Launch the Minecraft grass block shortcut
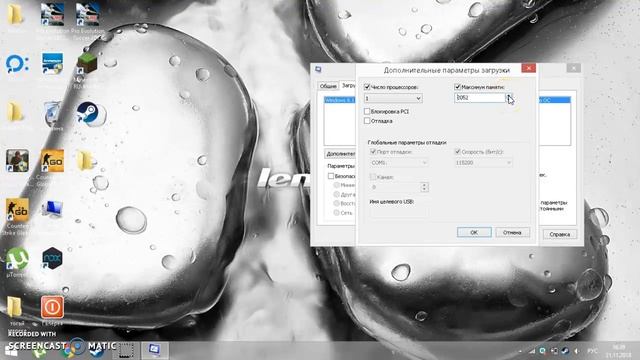Image resolution: width=640 pixels, height=360 pixels. (87, 64)
